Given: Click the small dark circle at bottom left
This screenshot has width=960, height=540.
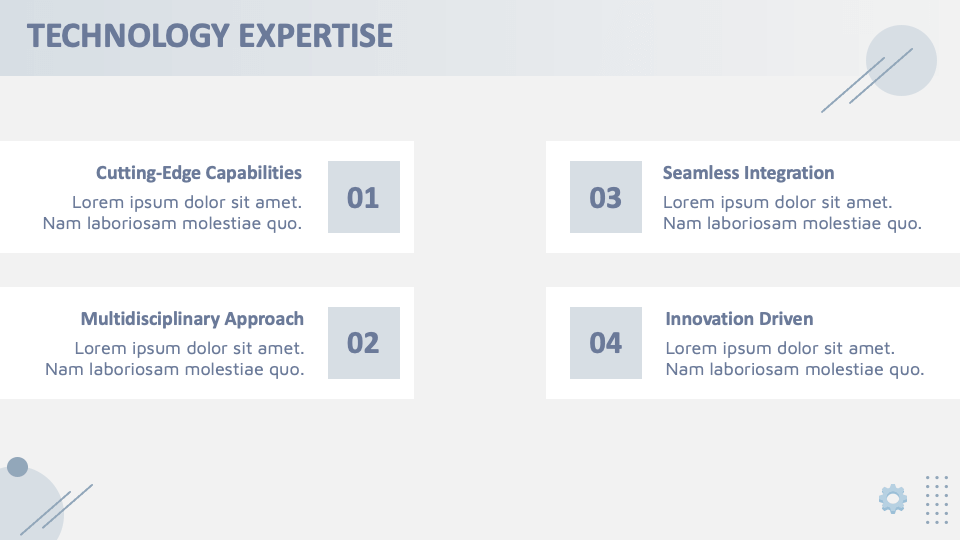Looking at the screenshot, I should click(17, 467).
